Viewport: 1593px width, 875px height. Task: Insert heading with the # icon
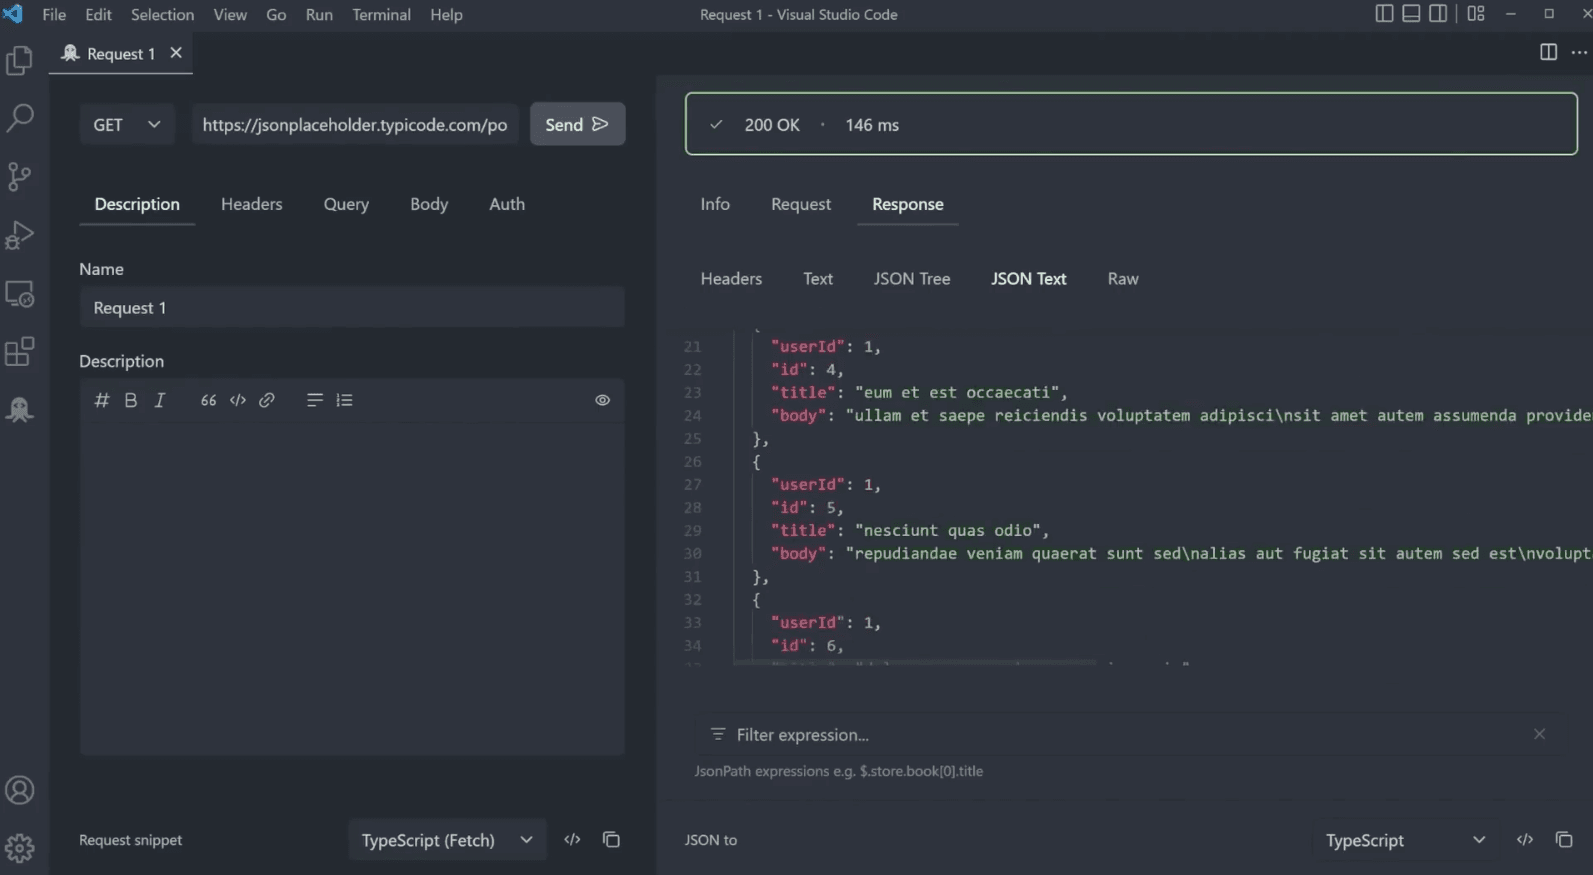coord(101,400)
